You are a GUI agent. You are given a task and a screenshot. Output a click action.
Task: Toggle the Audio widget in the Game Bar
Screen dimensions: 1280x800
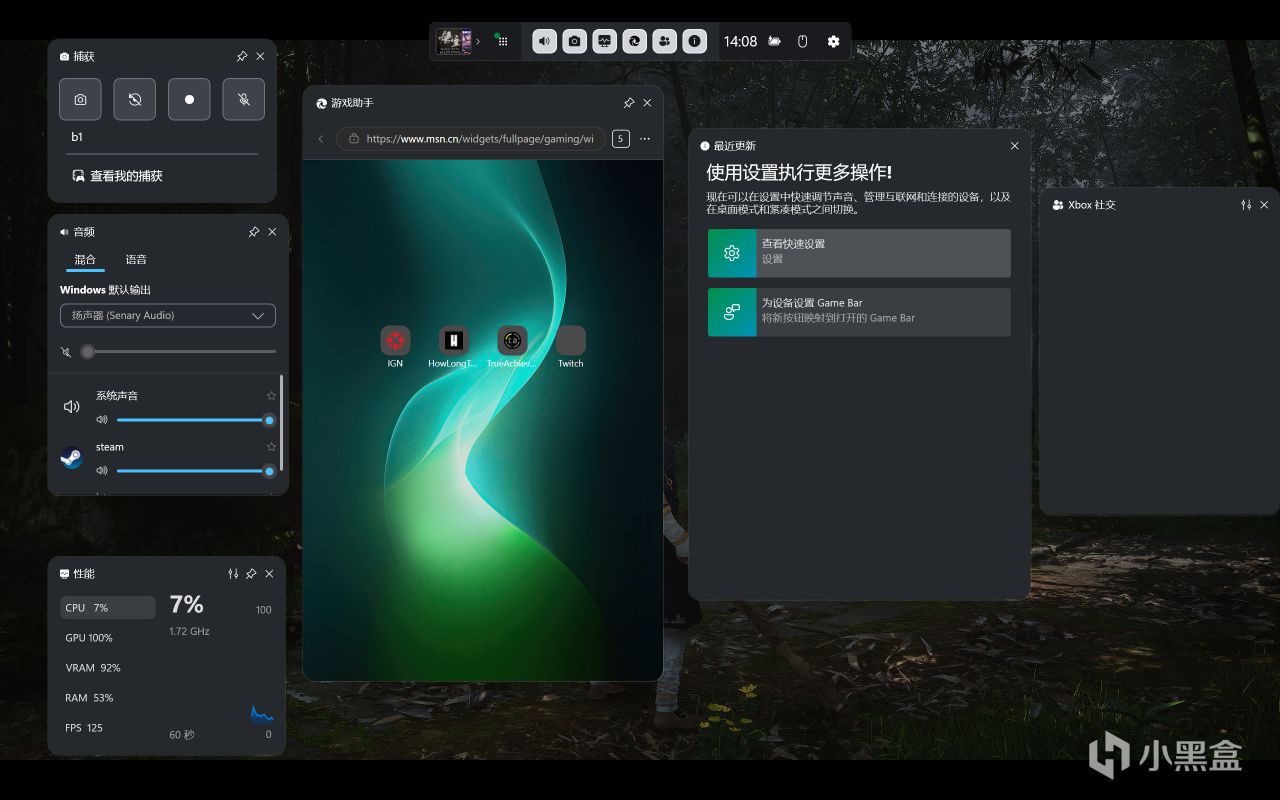pos(544,41)
